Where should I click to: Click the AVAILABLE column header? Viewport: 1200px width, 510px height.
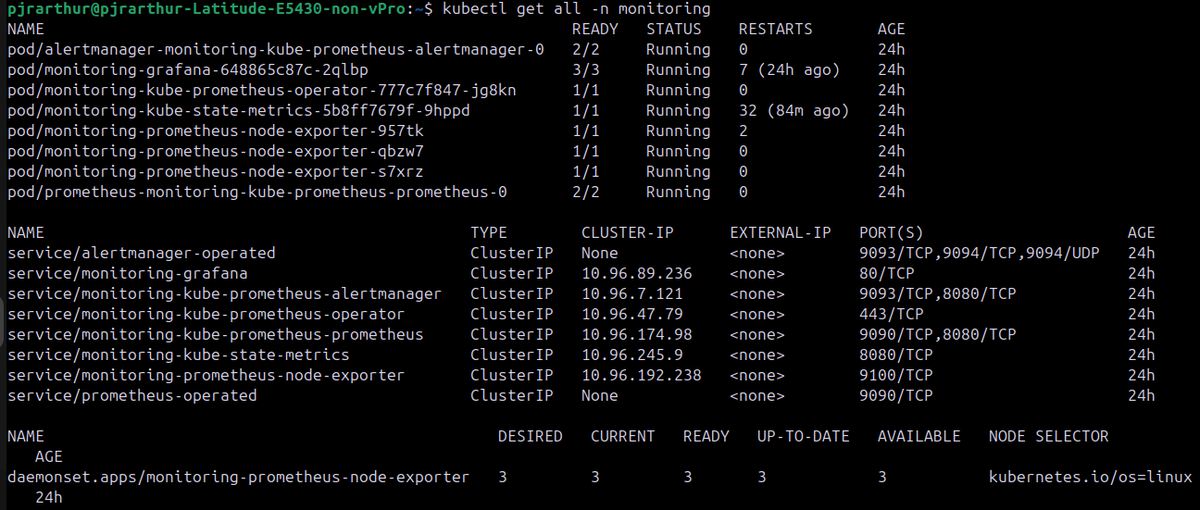919,436
